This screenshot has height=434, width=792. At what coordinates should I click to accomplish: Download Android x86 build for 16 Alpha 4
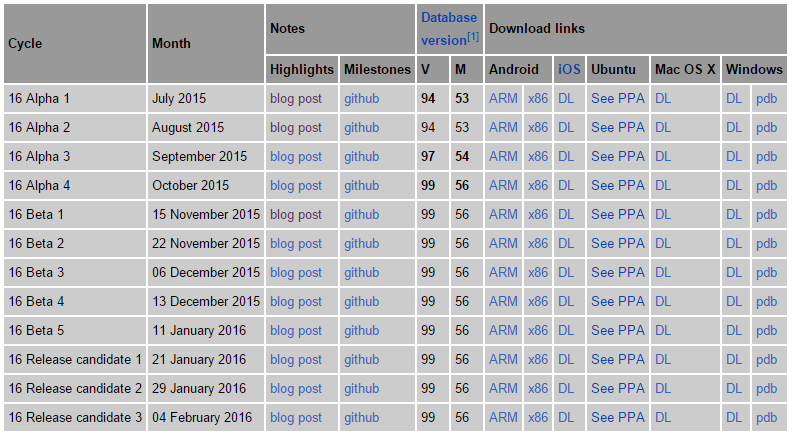[x=538, y=186]
